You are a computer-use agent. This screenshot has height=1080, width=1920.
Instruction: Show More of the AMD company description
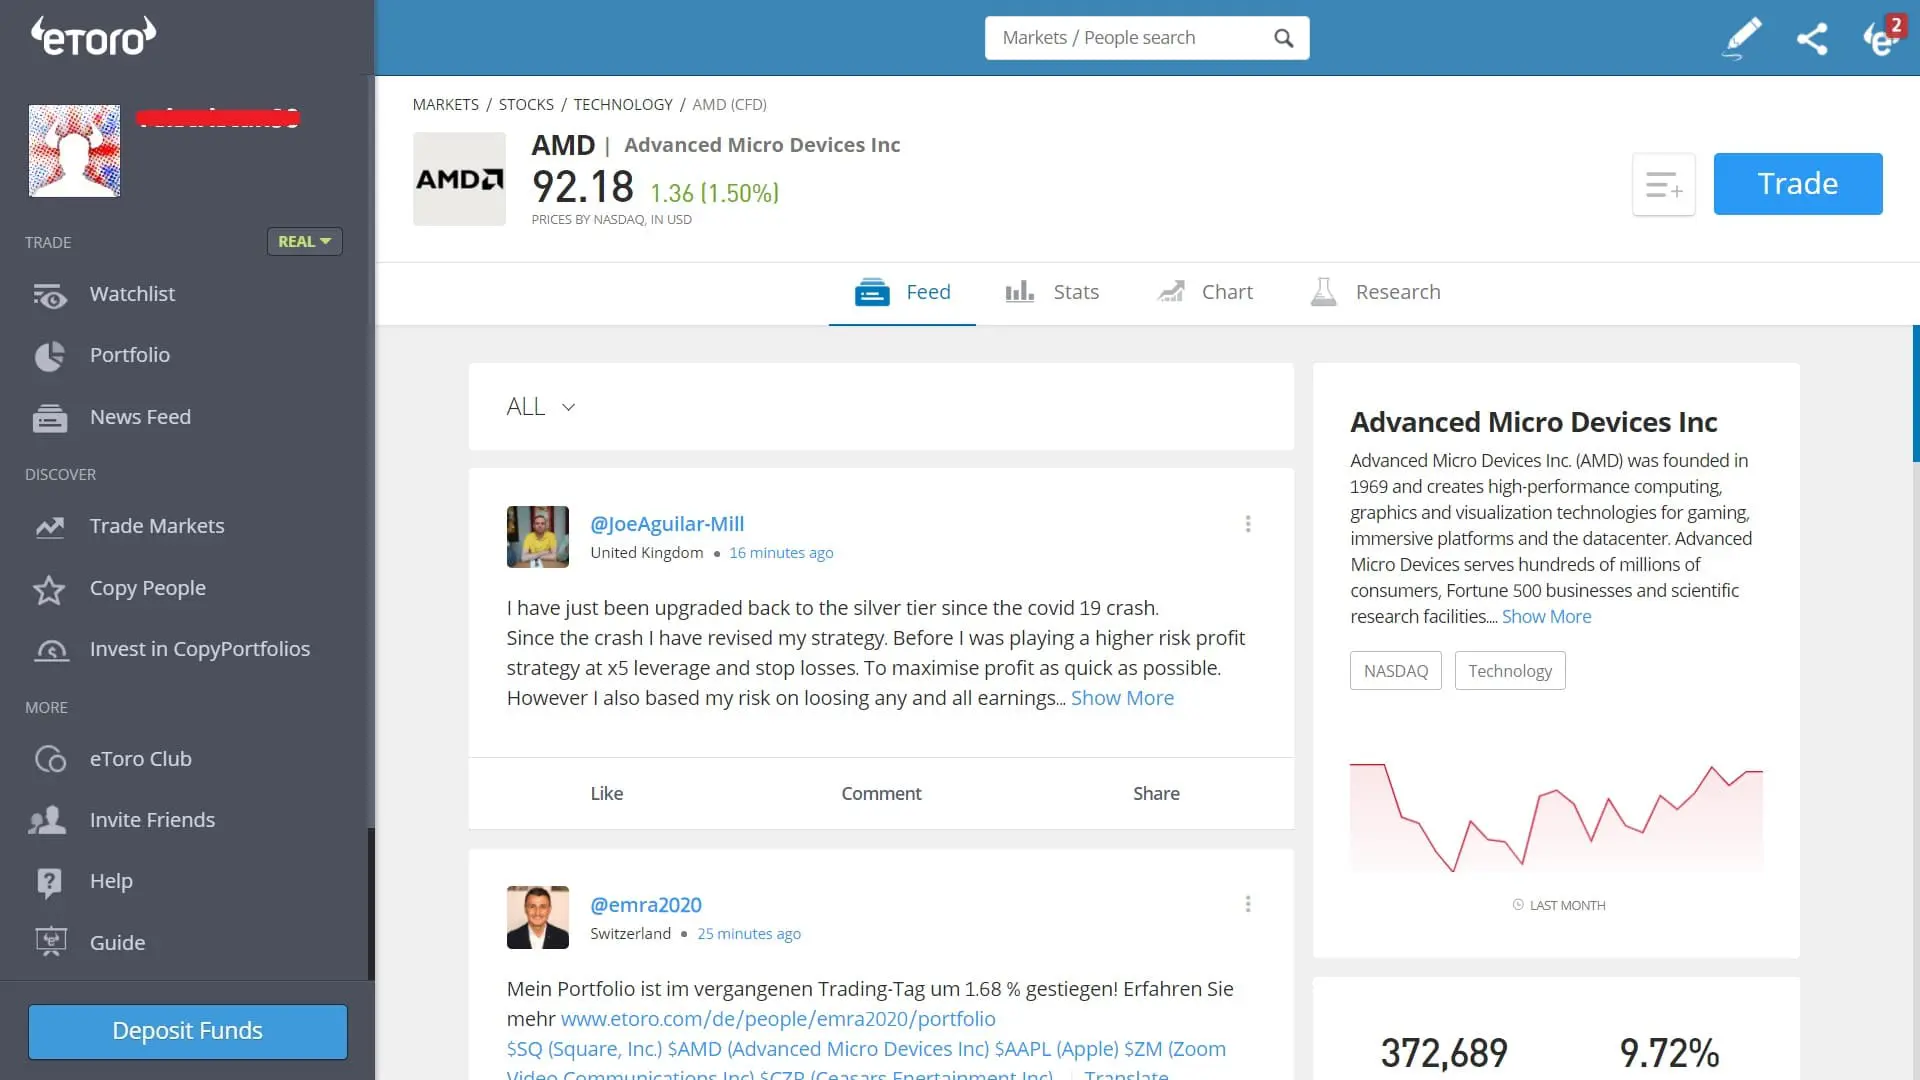coord(1546,616)
